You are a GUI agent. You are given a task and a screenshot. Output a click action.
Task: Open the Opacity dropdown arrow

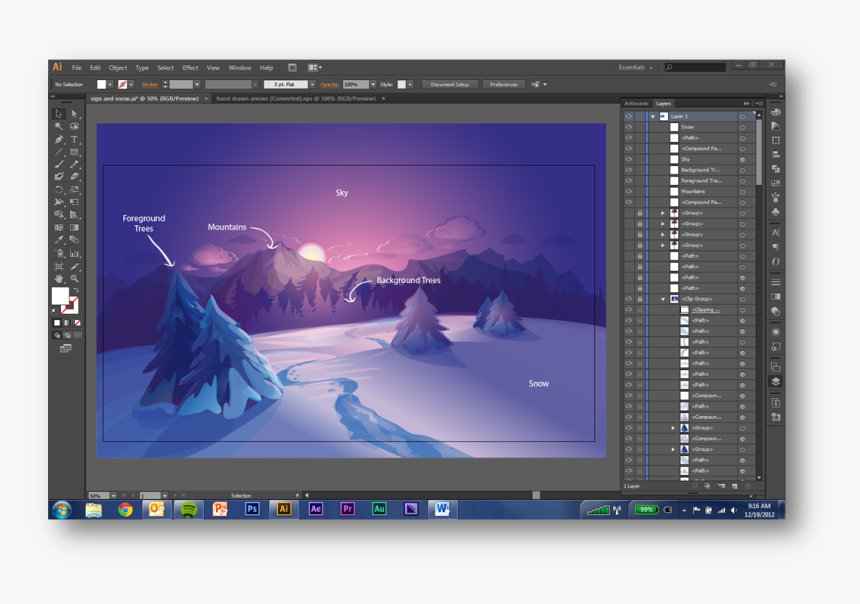(373, 85)
